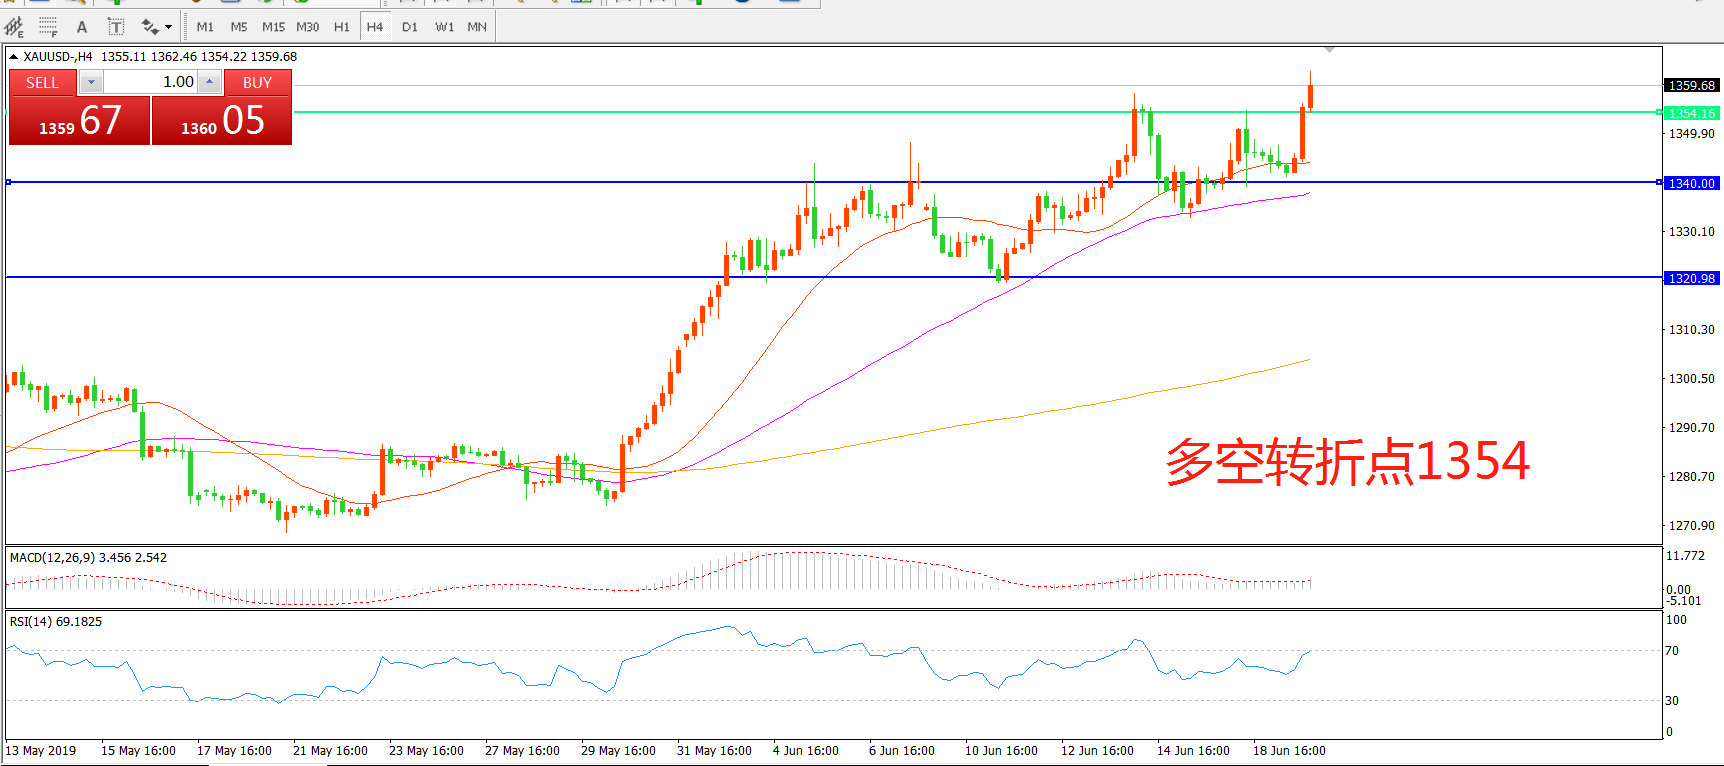Switch chart to M15 timeframe
This screenshot has width=1724, height=766.
point(273,27)
